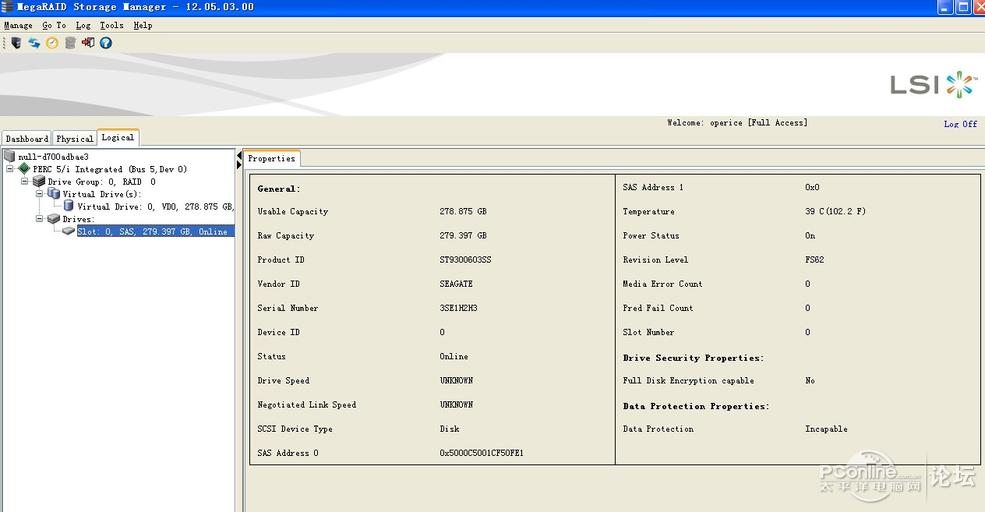985x512 pixels.
Task: Click the refresh arrows toolbar icon
Action: [34, 43]
